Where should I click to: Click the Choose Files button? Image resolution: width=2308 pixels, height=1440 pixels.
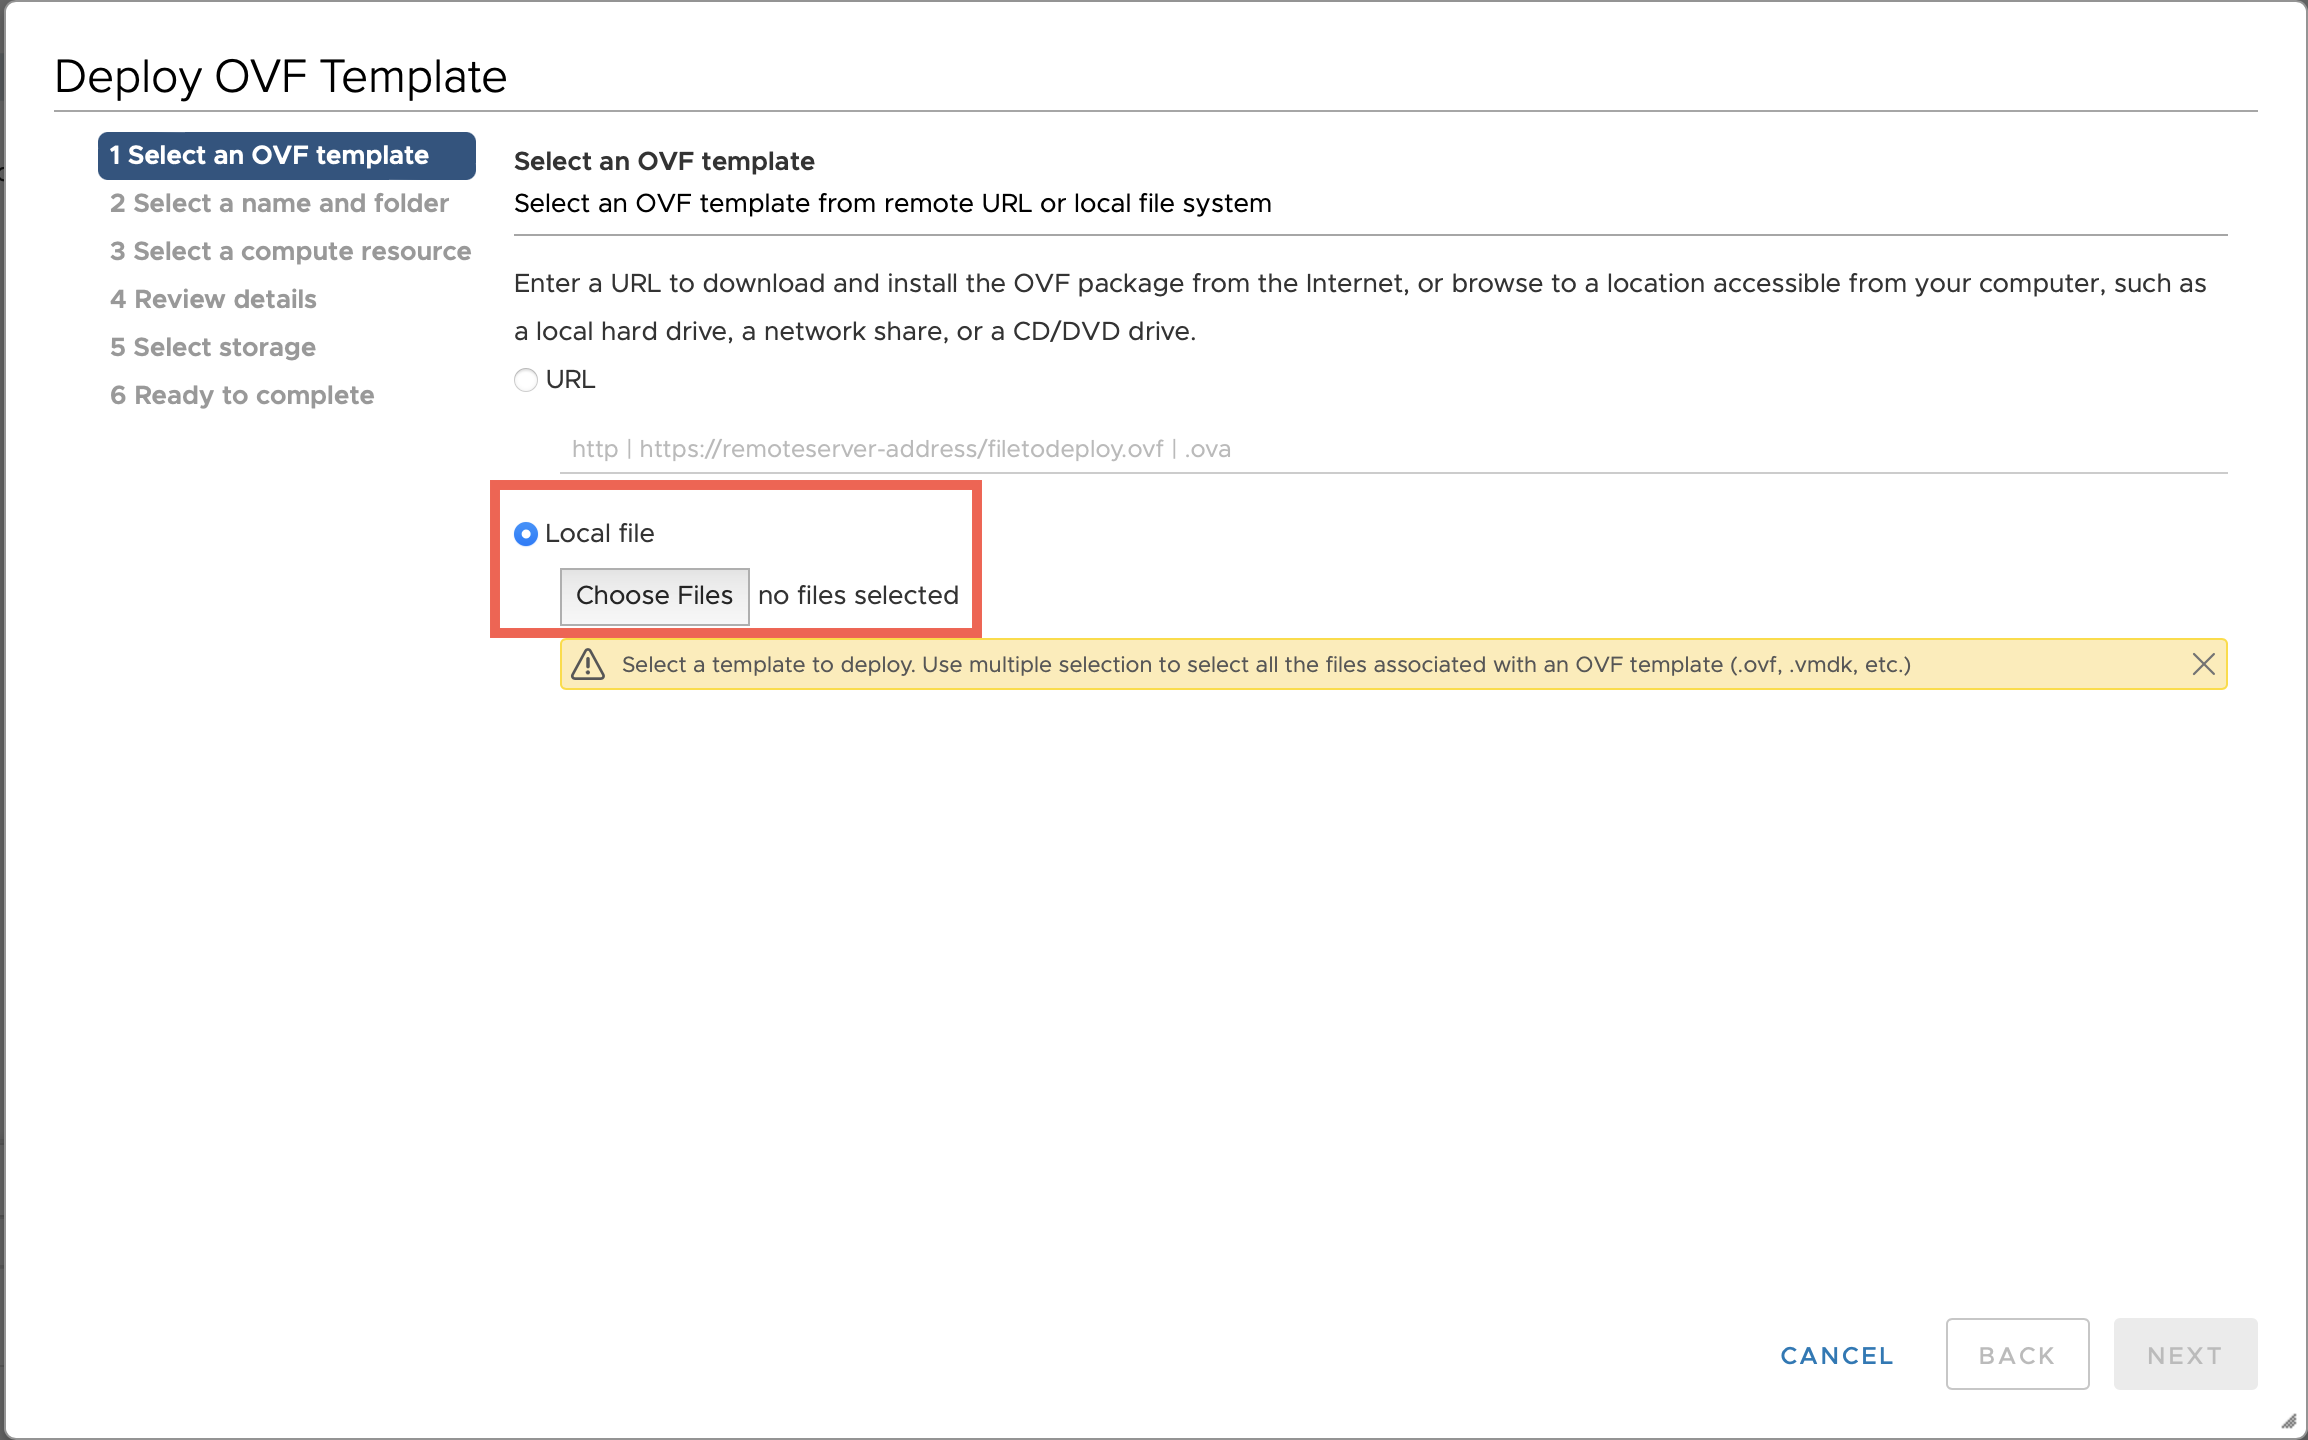(654, 596)
